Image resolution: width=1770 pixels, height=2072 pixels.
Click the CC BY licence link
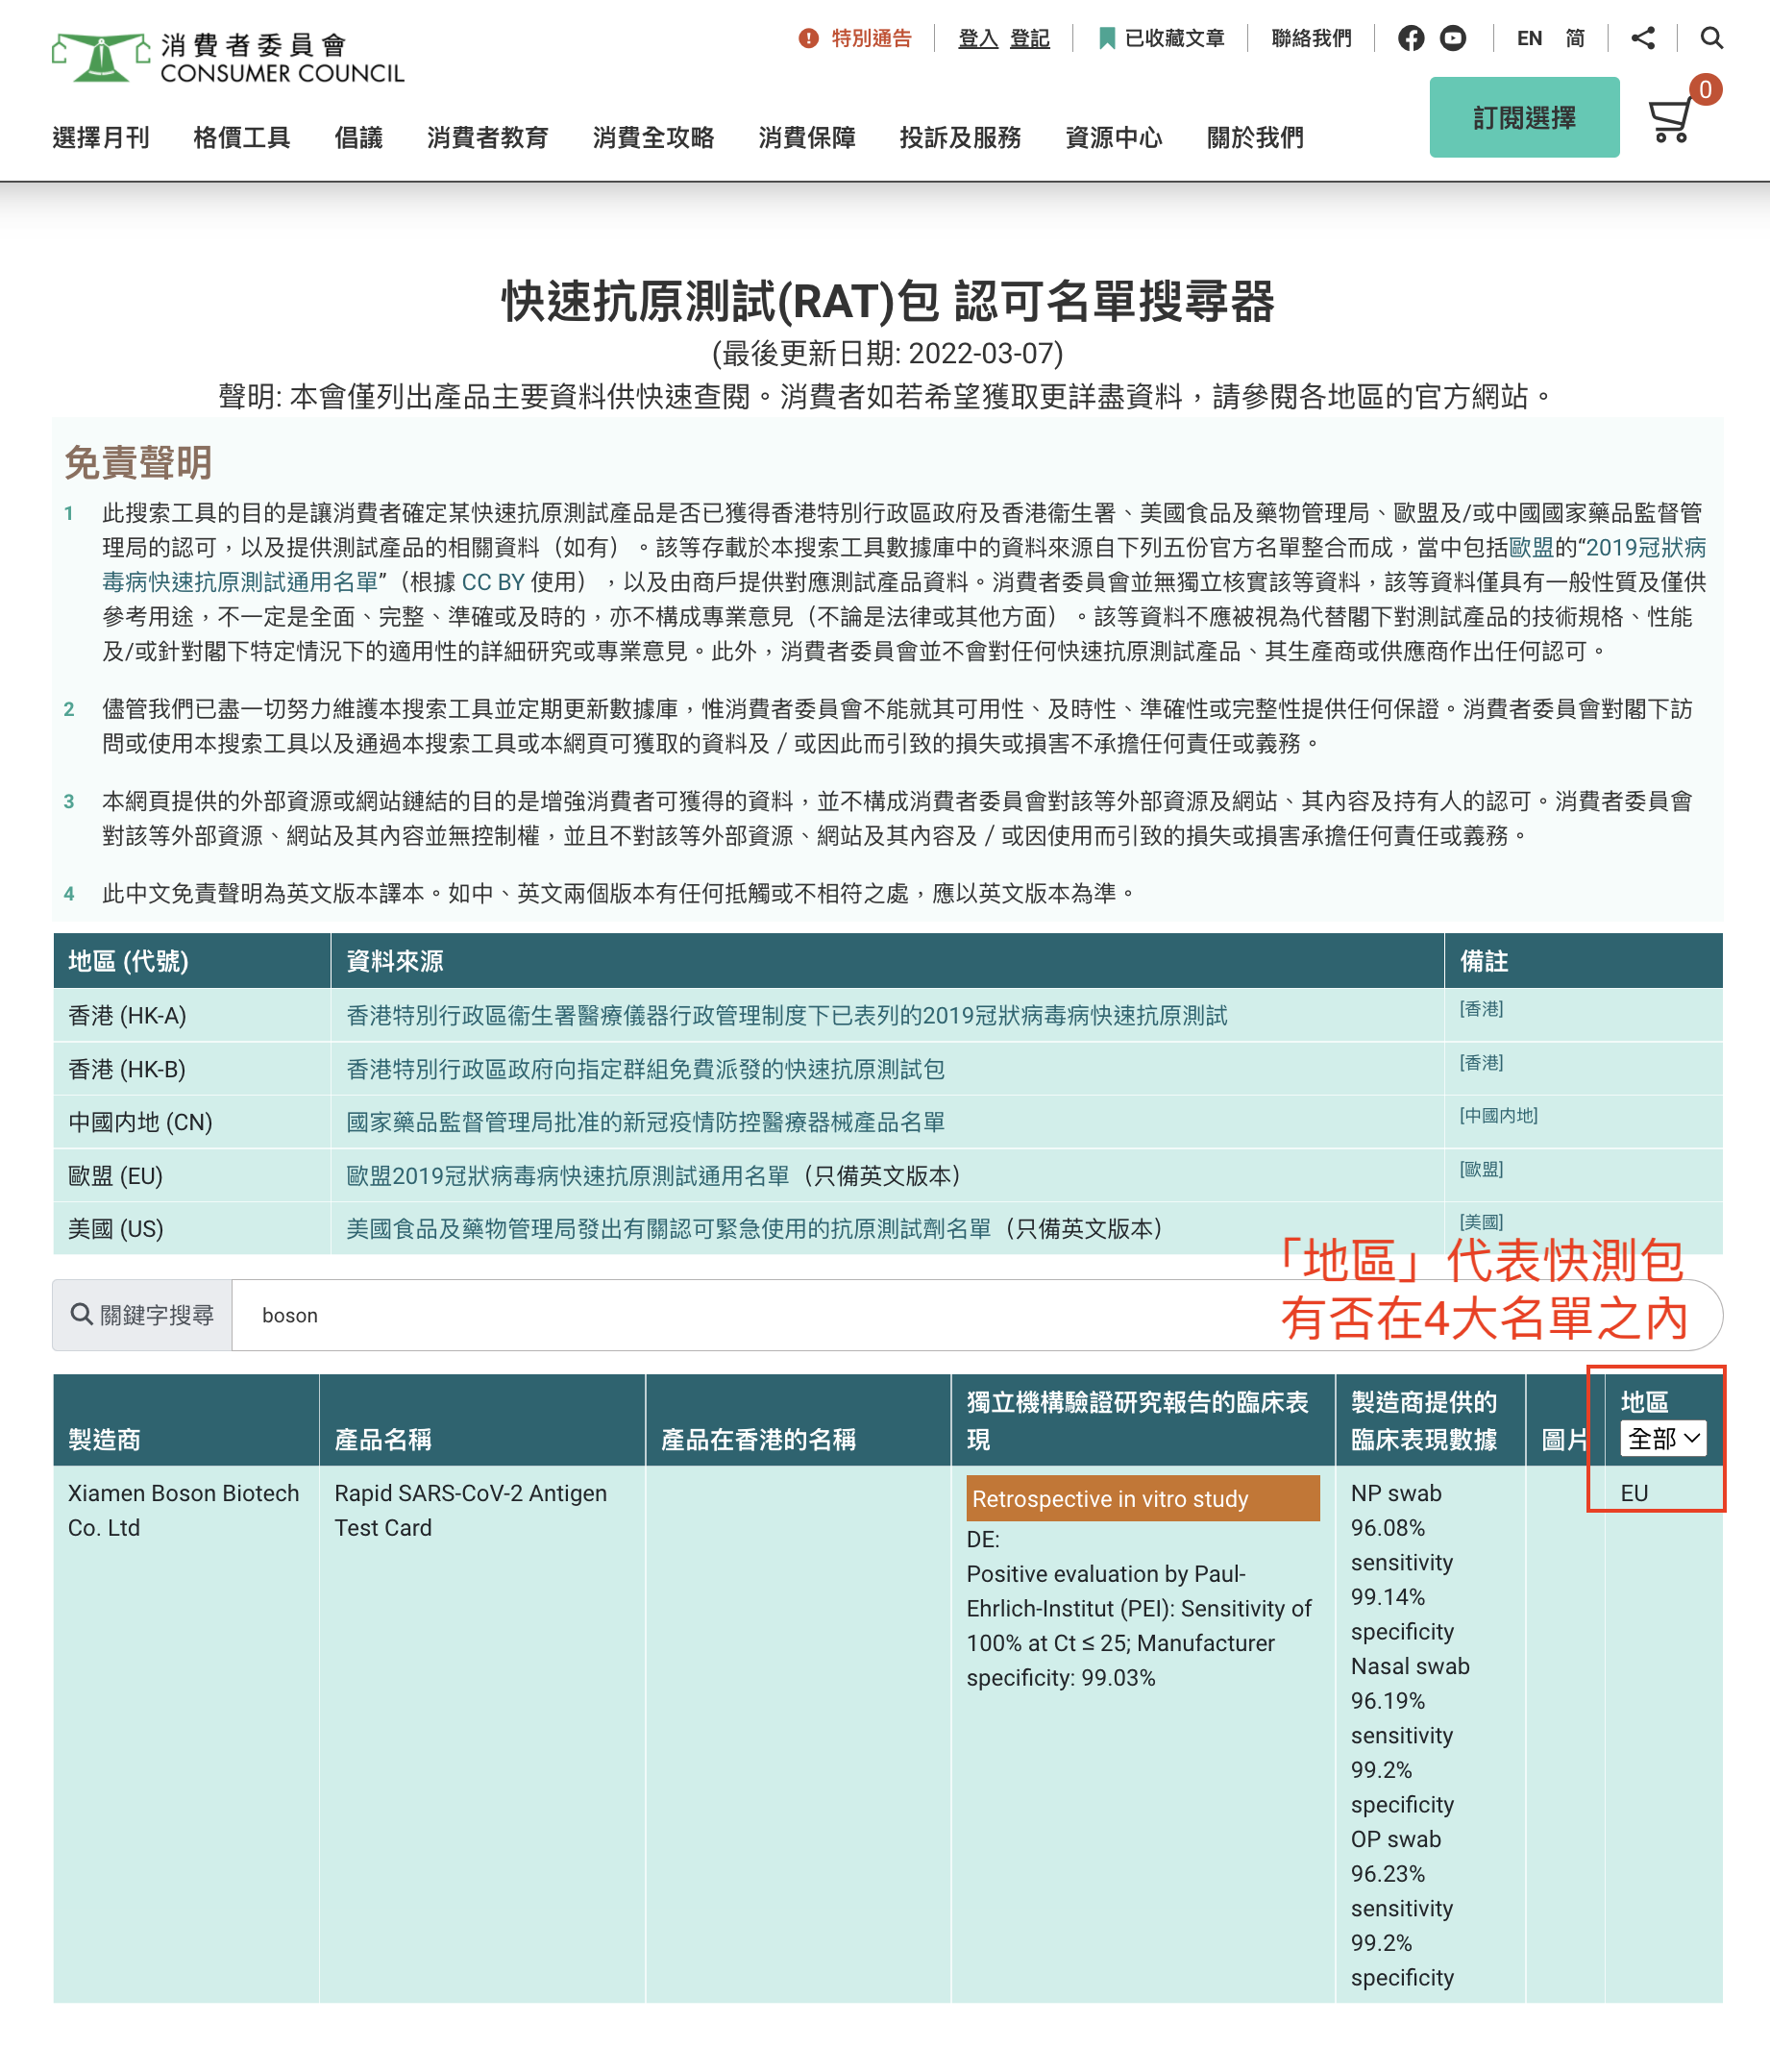pos(493,582)
